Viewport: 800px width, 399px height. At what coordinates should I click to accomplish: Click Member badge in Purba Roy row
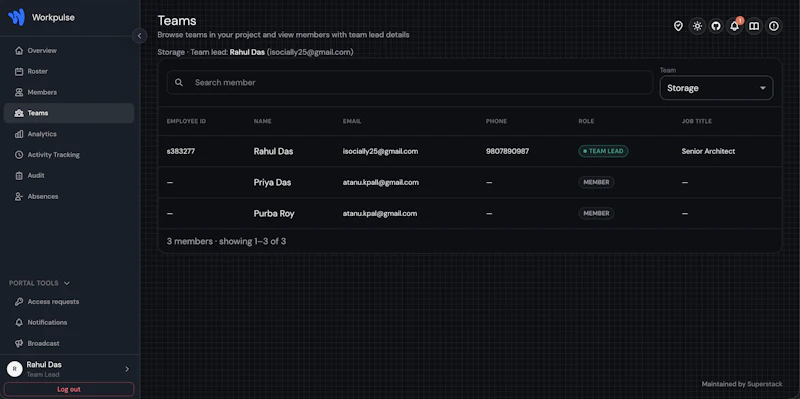tap(596, 213)
